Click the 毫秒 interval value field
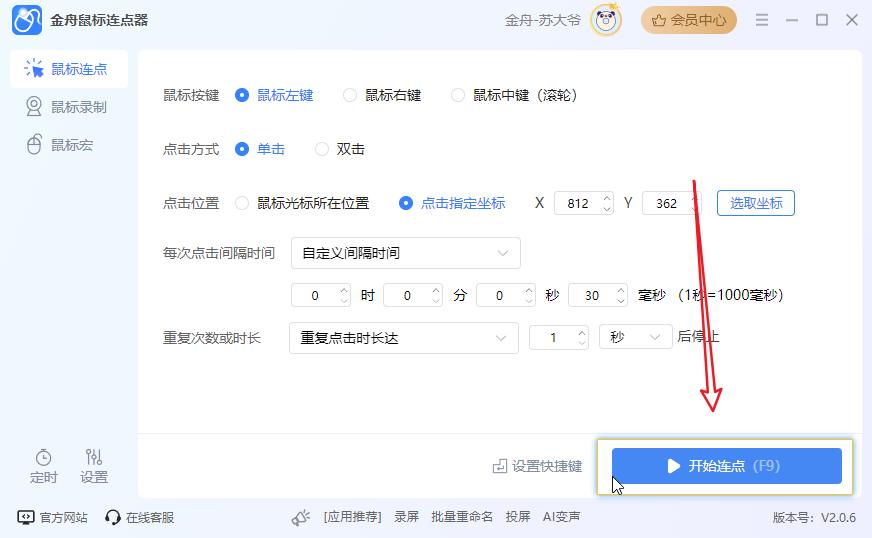 pos(590,295)
